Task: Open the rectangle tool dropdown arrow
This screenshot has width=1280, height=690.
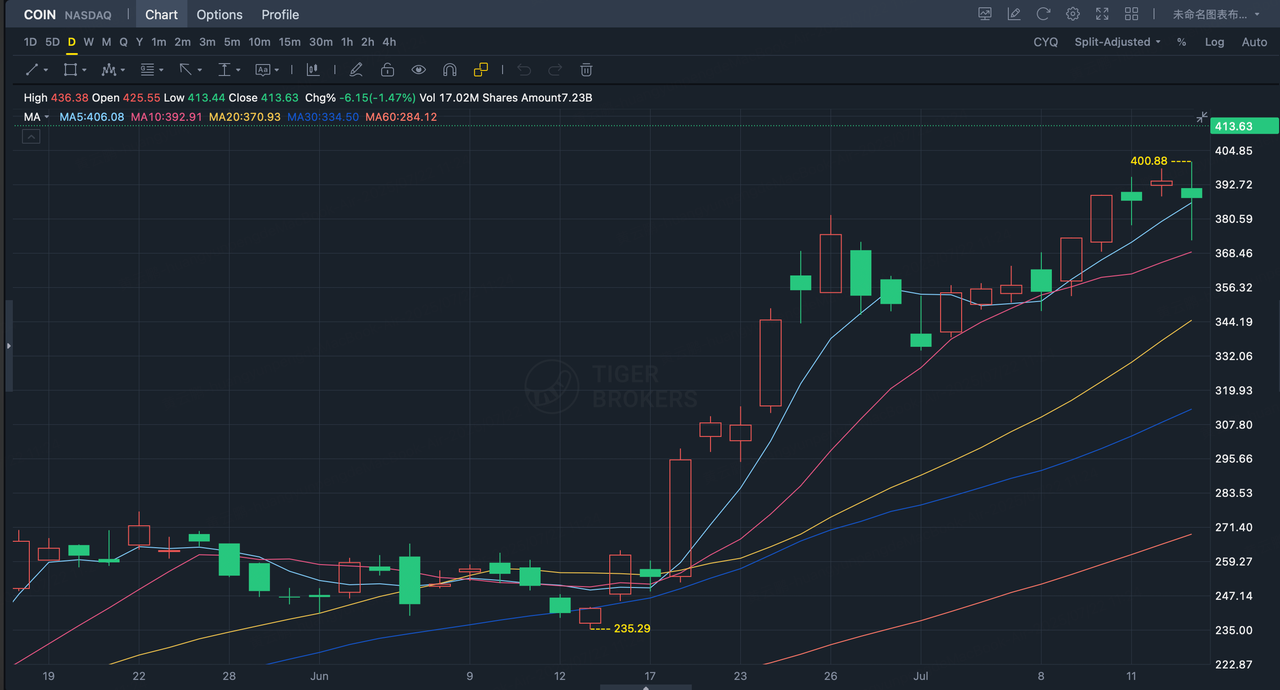Action: [84, 70]
